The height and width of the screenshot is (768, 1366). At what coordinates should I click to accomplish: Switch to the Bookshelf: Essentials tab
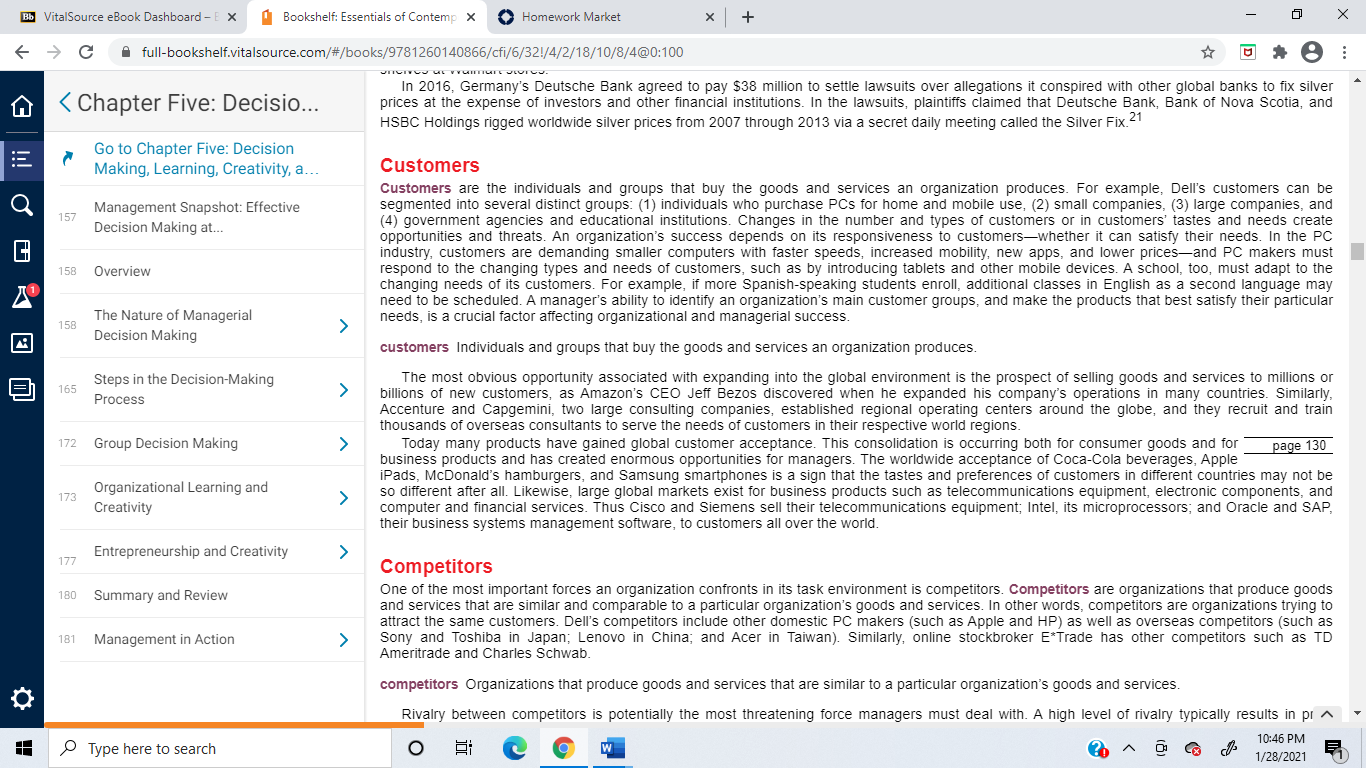(x=366, y=17)
